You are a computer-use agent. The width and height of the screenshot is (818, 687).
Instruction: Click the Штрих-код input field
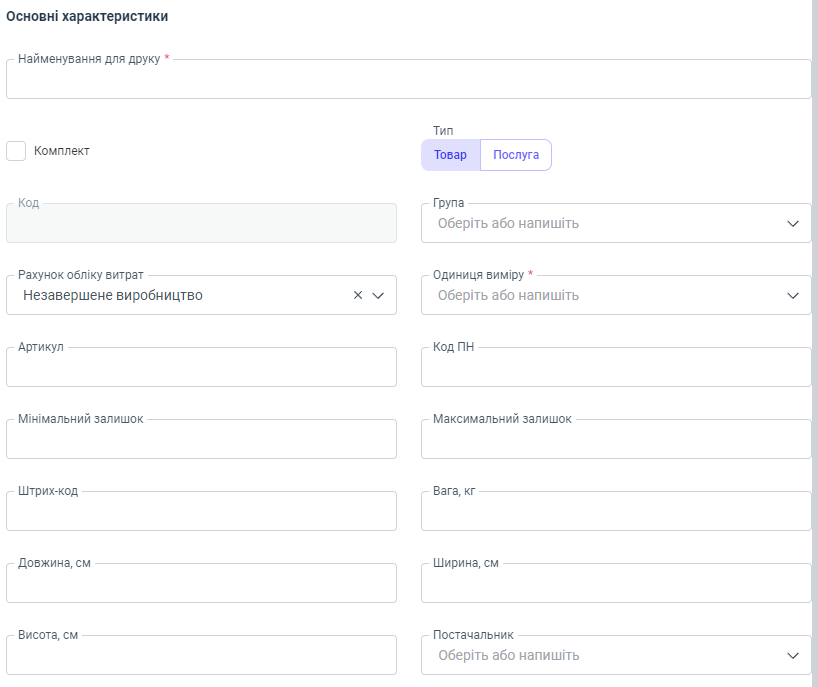[x=201, y=512]
